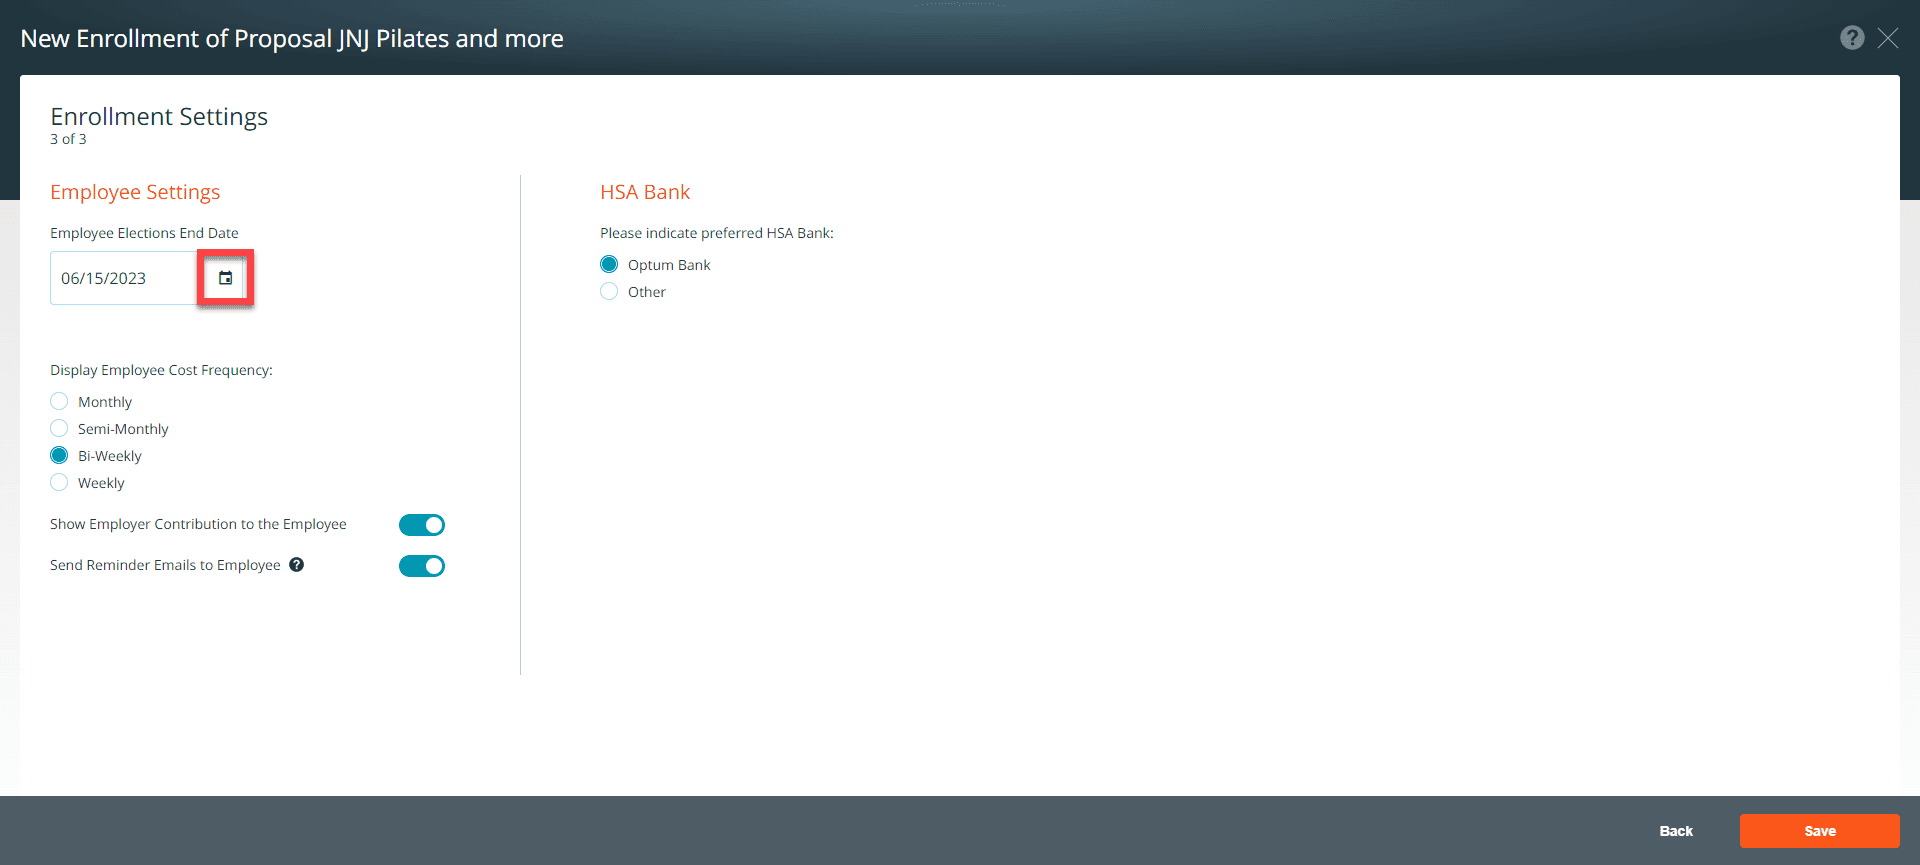Click 'Please indicate preferred HSA Bank:' text
Viewport: 1920px width, 865px height.
[717, 233]
